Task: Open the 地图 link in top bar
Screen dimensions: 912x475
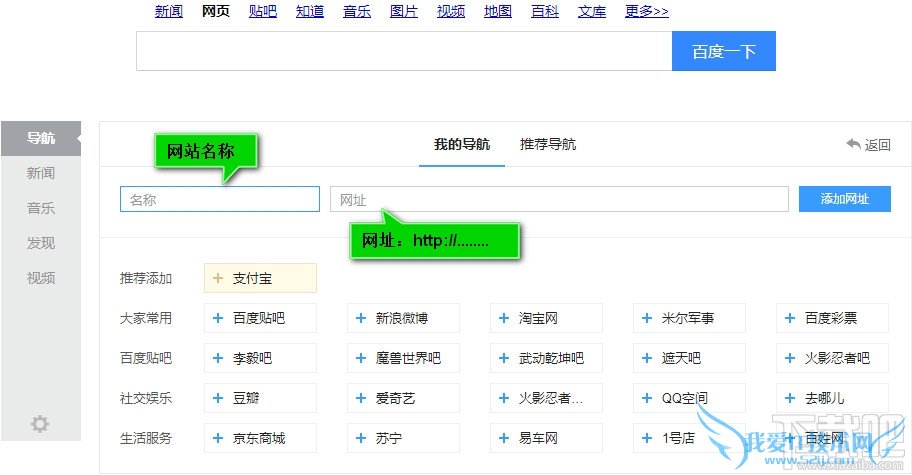Action: click(x=498, y=11)
